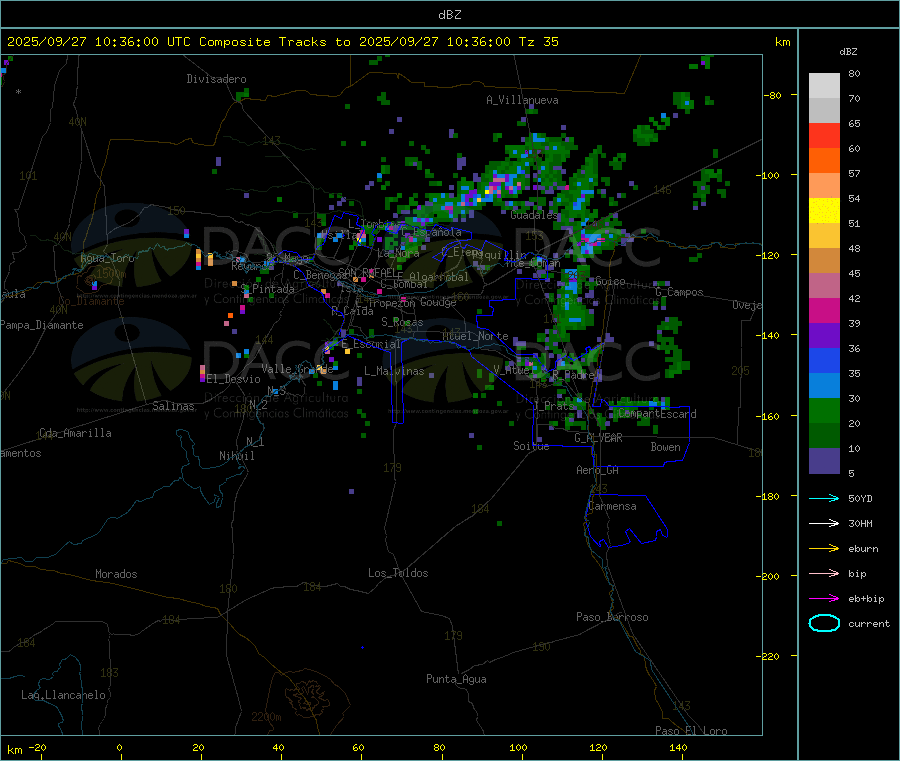Click the 'Lag.Llancanelo' map label
This screenshot has height=761, width=900.
(x=63, y=695)
